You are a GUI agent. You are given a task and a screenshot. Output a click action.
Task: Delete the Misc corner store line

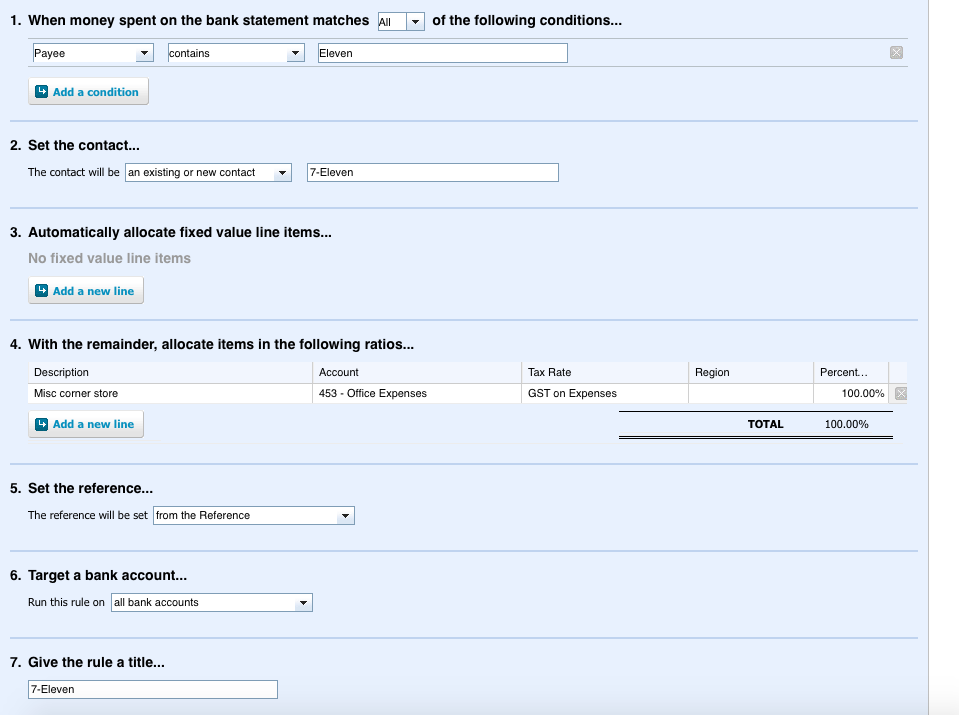900,393
